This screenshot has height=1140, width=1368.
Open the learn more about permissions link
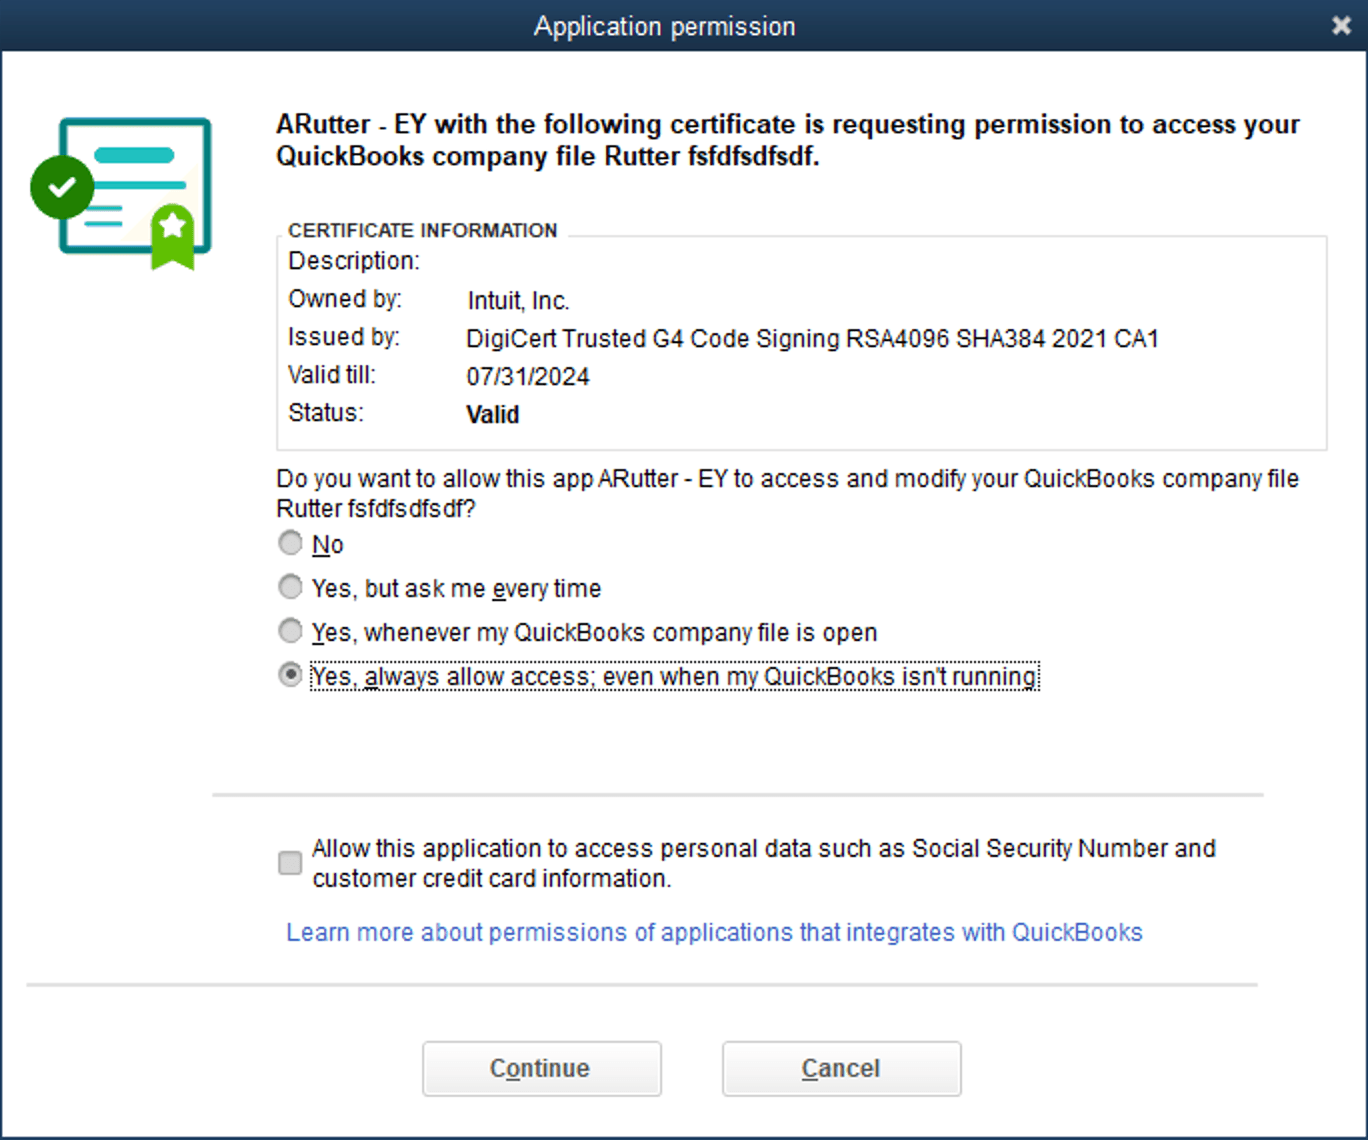point(714,932)
